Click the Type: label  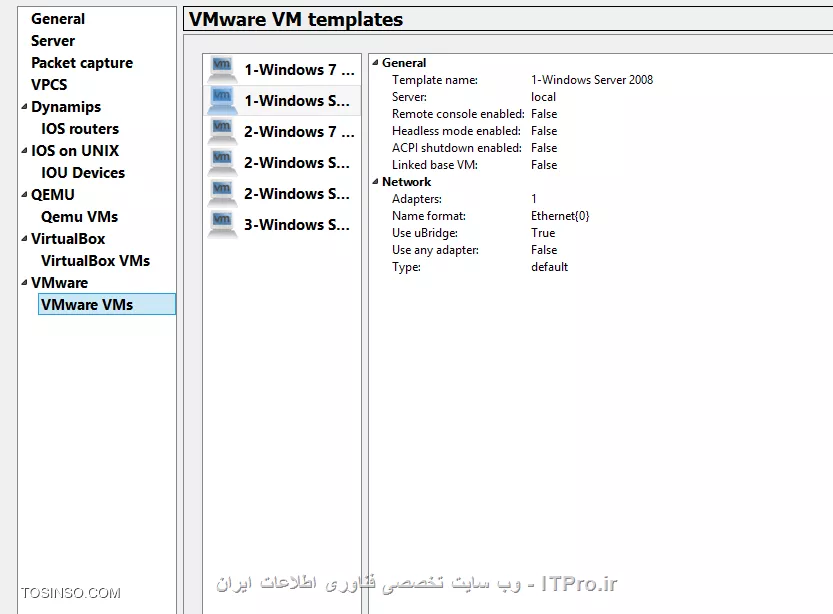tap(406, 267)
